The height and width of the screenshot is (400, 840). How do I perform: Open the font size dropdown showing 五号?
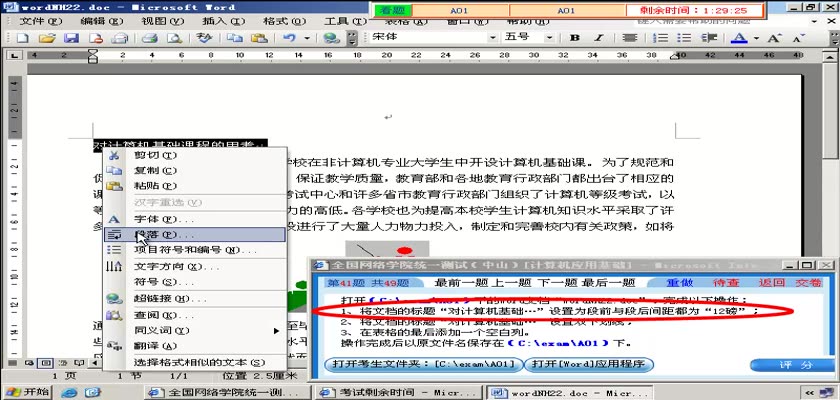tap(549, 37)
